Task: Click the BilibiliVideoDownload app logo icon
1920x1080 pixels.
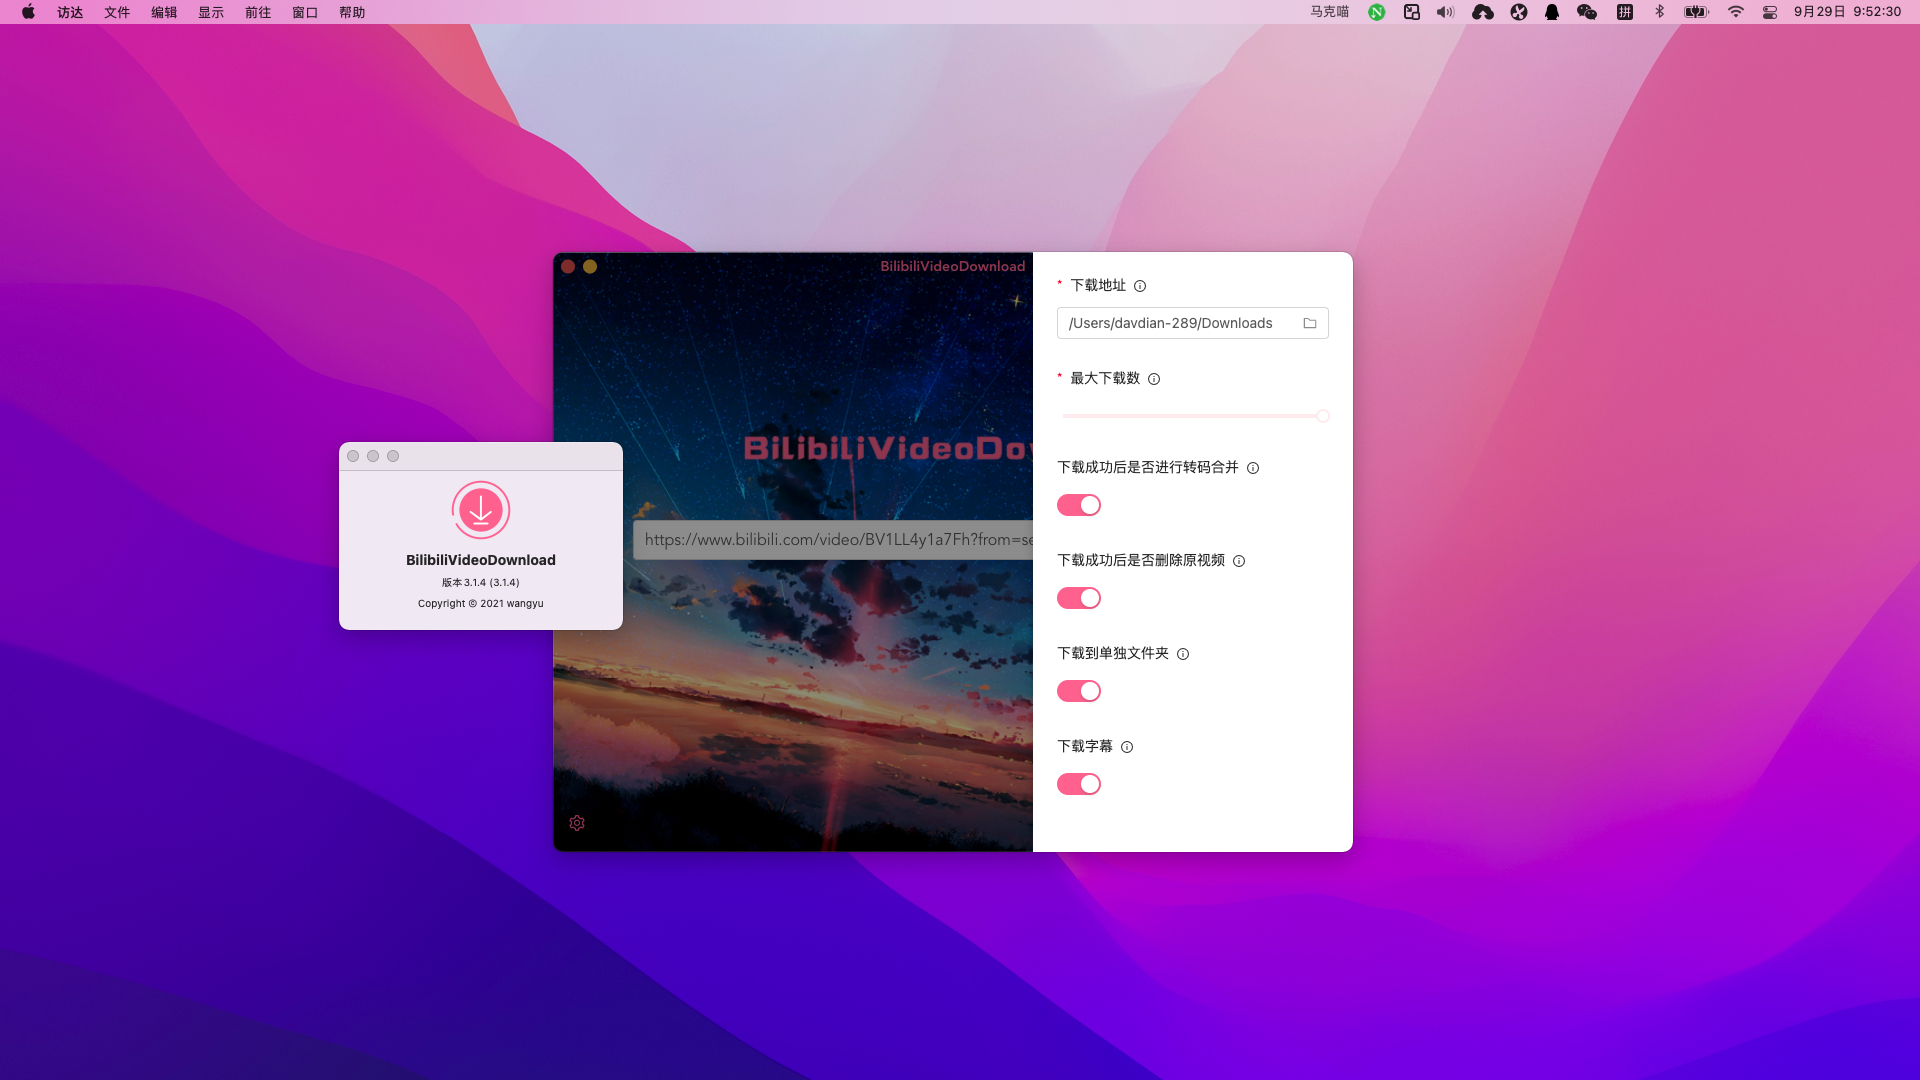Action: pos(481,510)
